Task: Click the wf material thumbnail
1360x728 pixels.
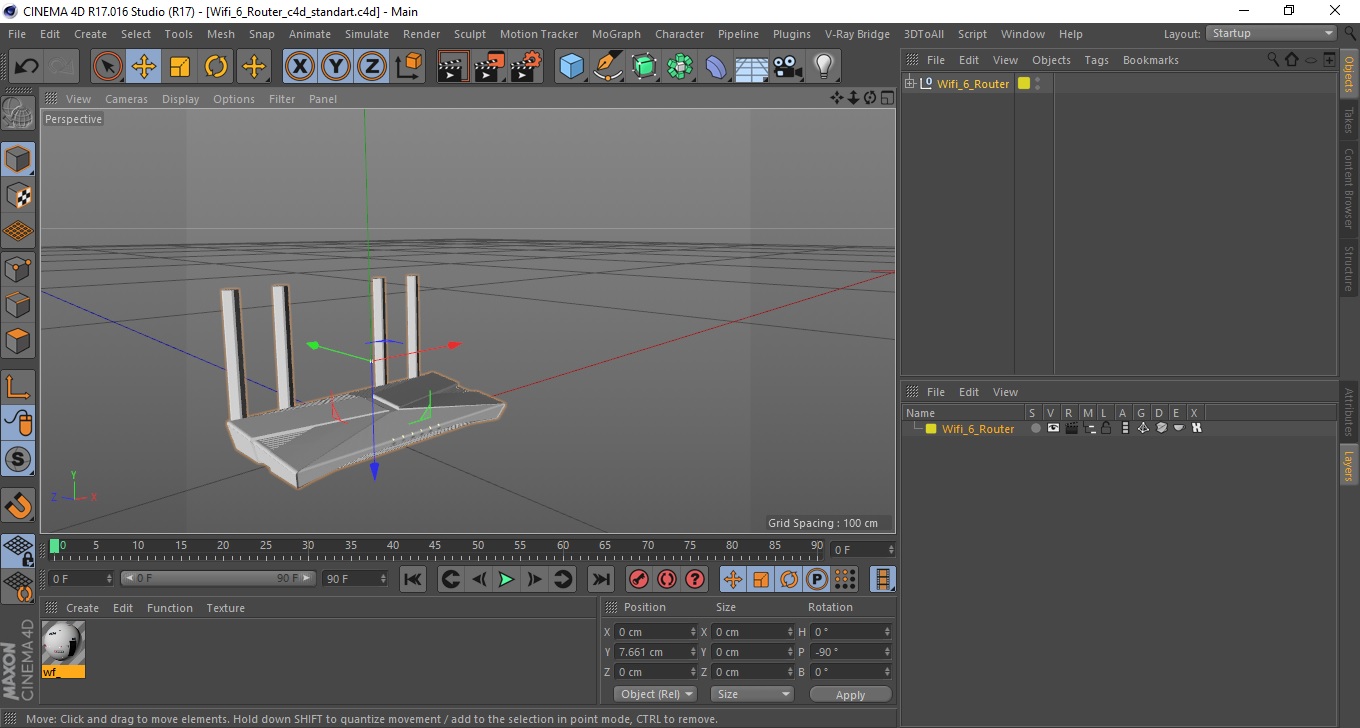Action: (x=63, y=643)
